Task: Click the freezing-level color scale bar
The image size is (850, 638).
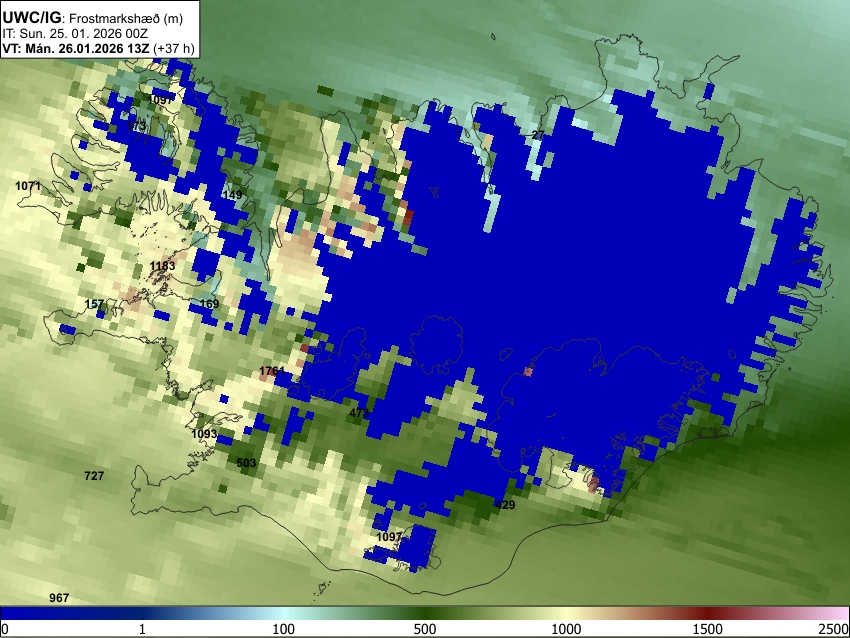Action: click(425, 613)
